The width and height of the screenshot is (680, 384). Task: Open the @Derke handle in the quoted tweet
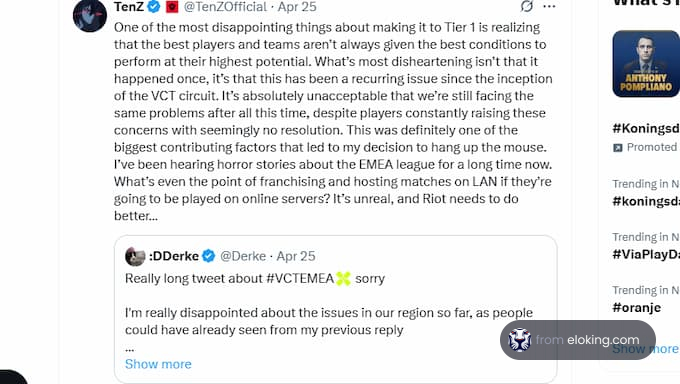pyautogui.click(x=243, y=256)
